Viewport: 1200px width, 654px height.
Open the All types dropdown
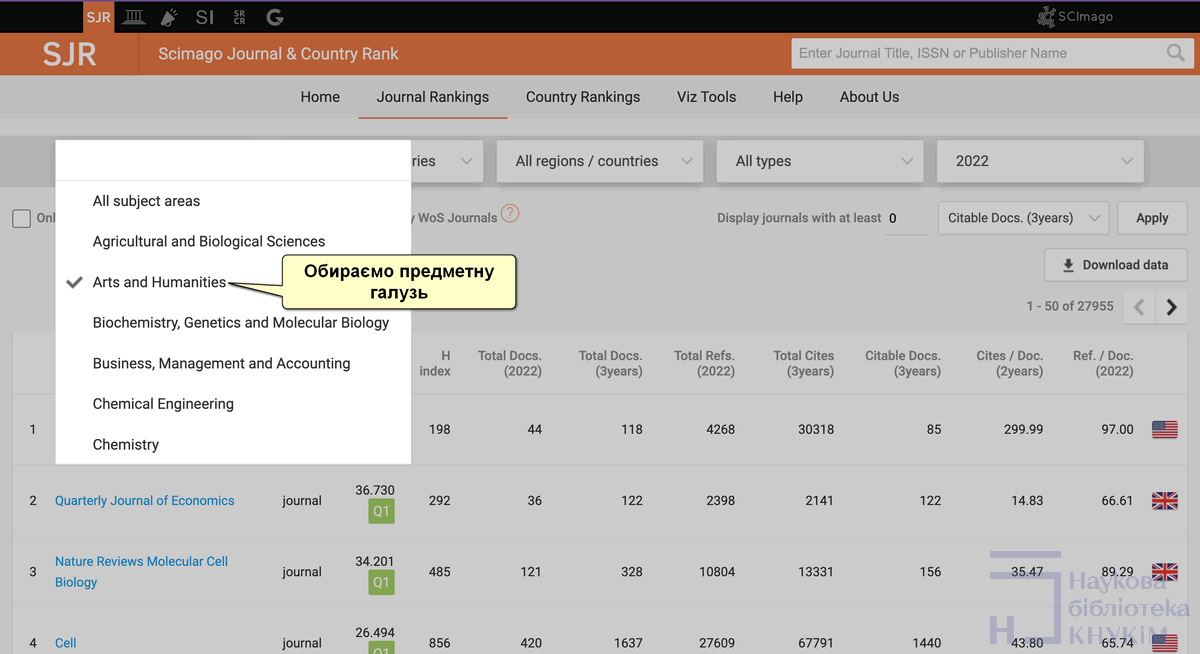821,161
